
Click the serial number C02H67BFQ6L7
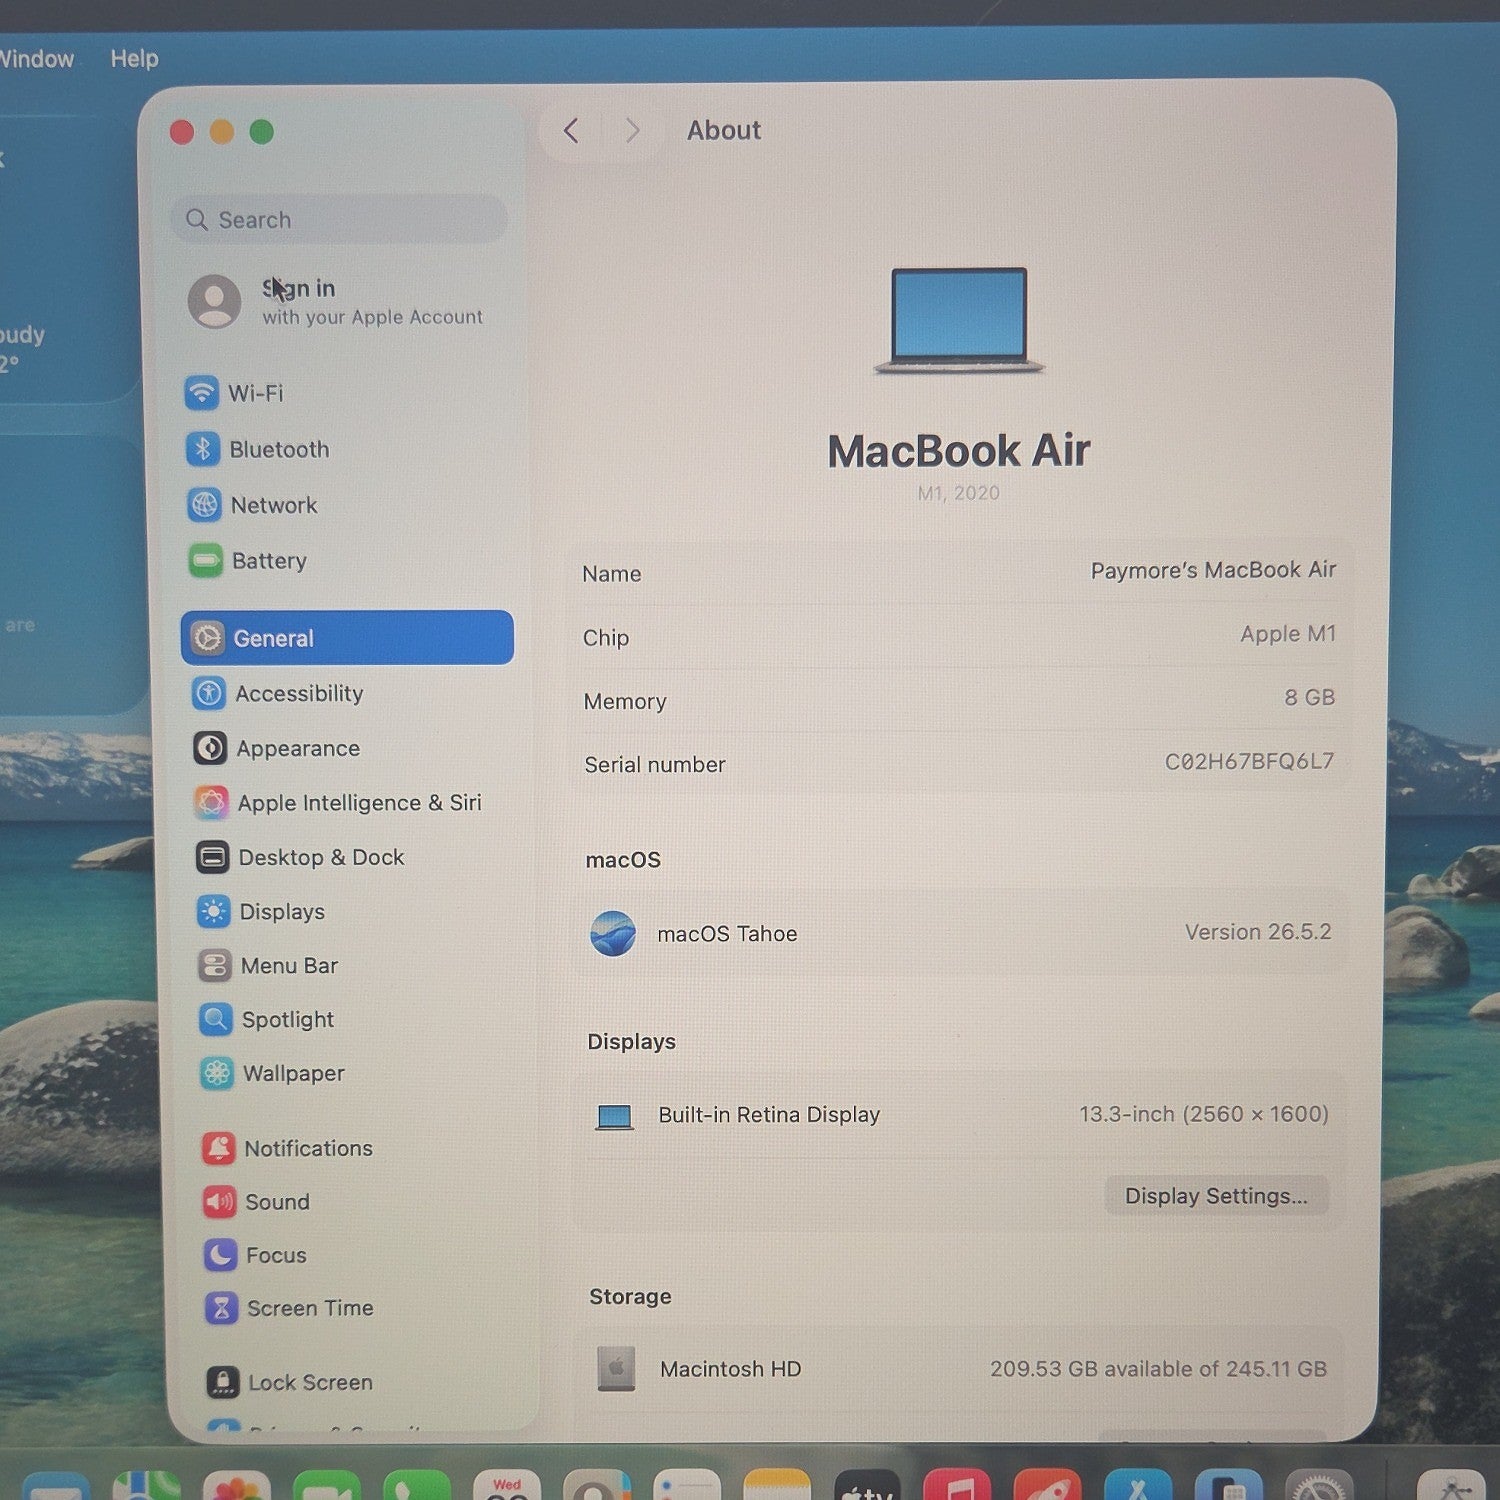(1249, 761)
